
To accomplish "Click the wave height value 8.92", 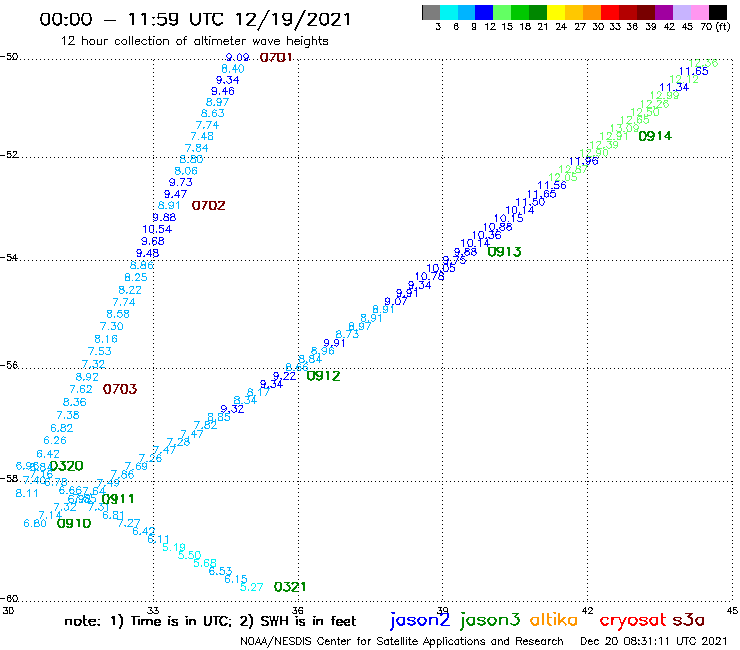I will 87,377.
